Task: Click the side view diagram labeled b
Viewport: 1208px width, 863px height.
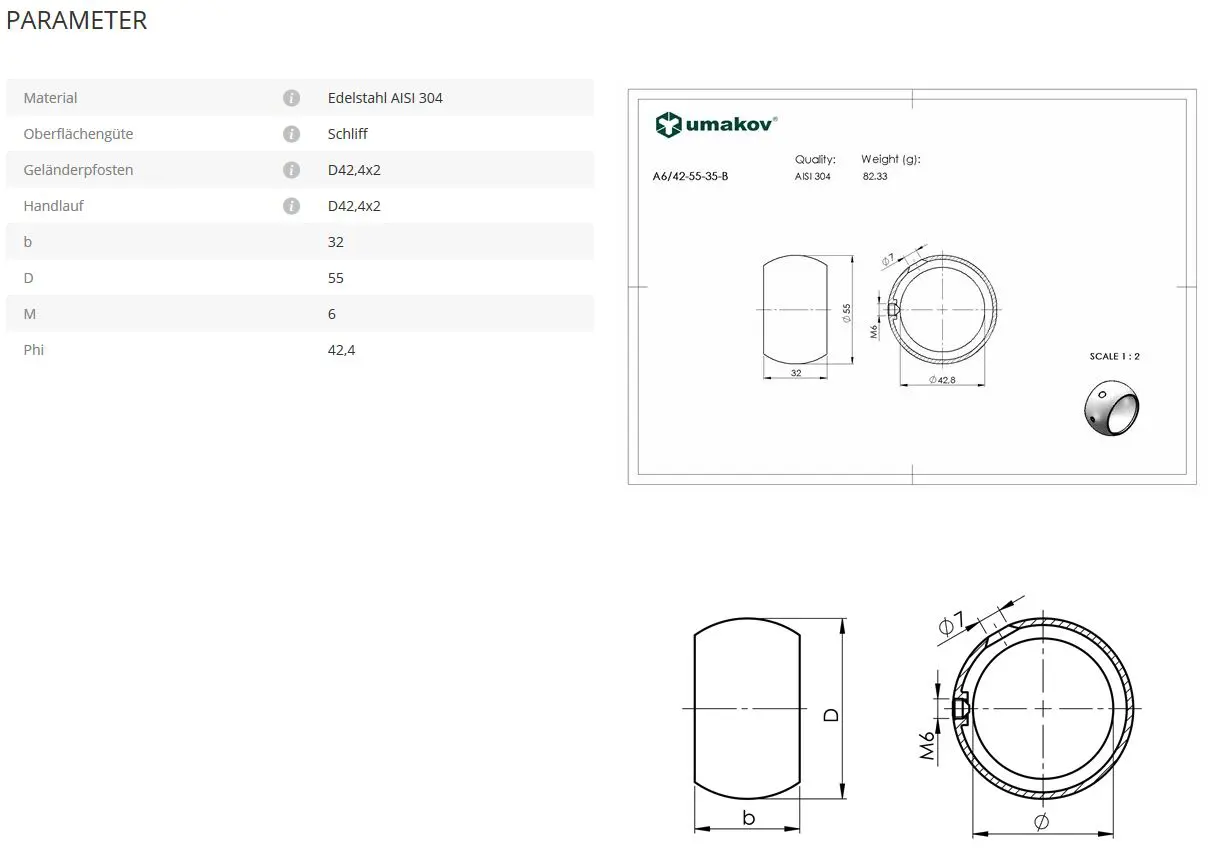Action: pos(747,710)
